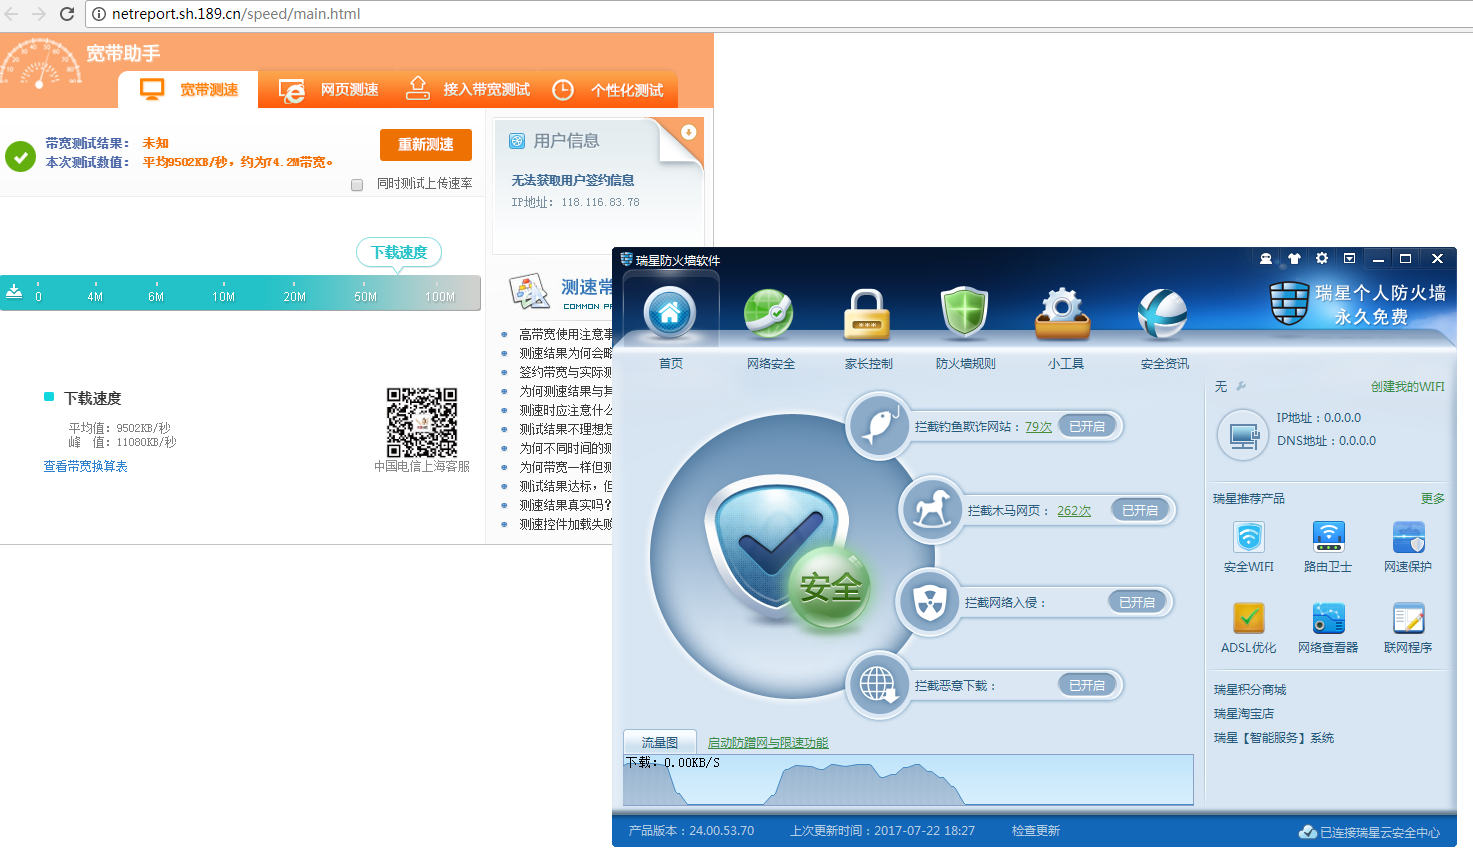Viewport: 1473px width, 866px height.
Task: Click the IP地址: 118.116.83.78 text
Action: (575, 202)
